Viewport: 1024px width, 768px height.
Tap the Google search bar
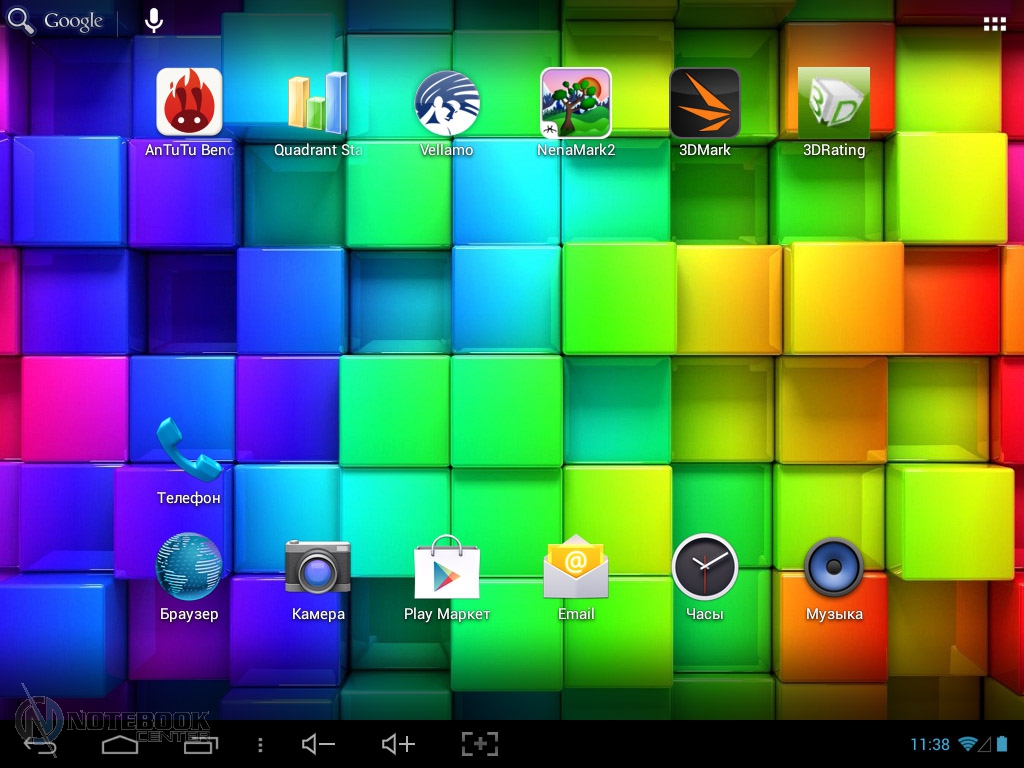tap(58, 21)
